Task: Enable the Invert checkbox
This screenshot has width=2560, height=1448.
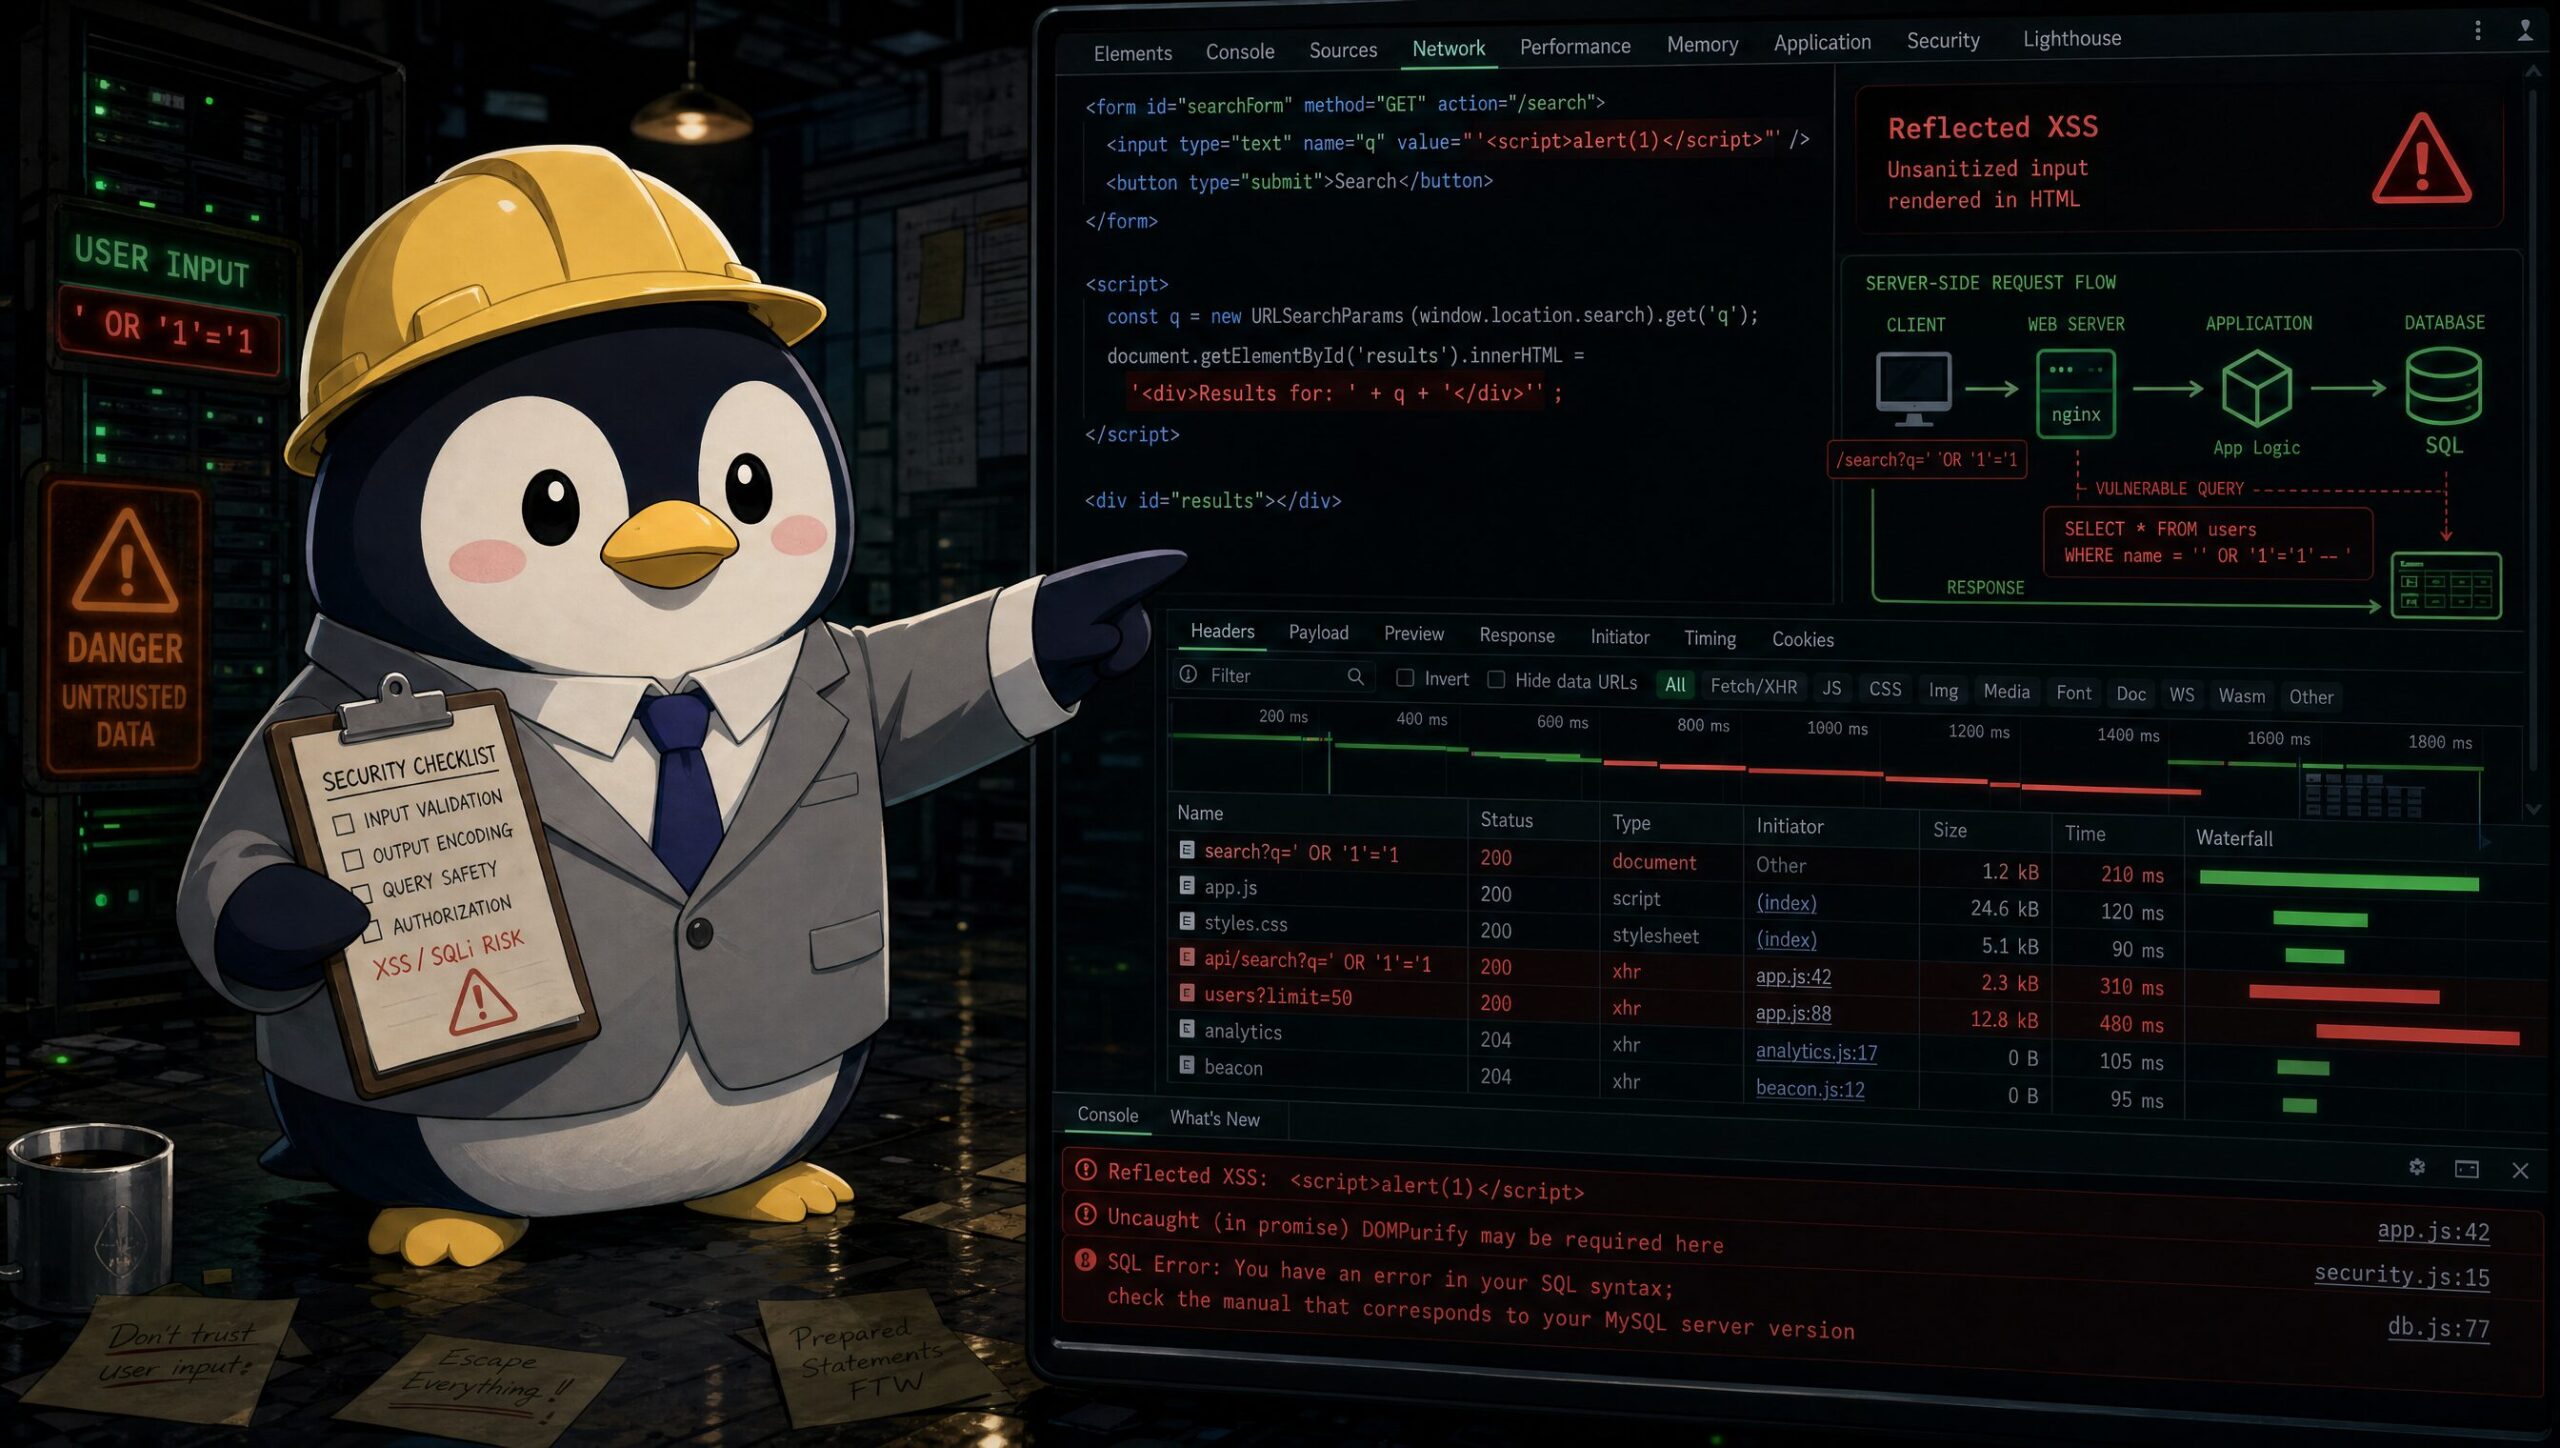Action: 1405,678
